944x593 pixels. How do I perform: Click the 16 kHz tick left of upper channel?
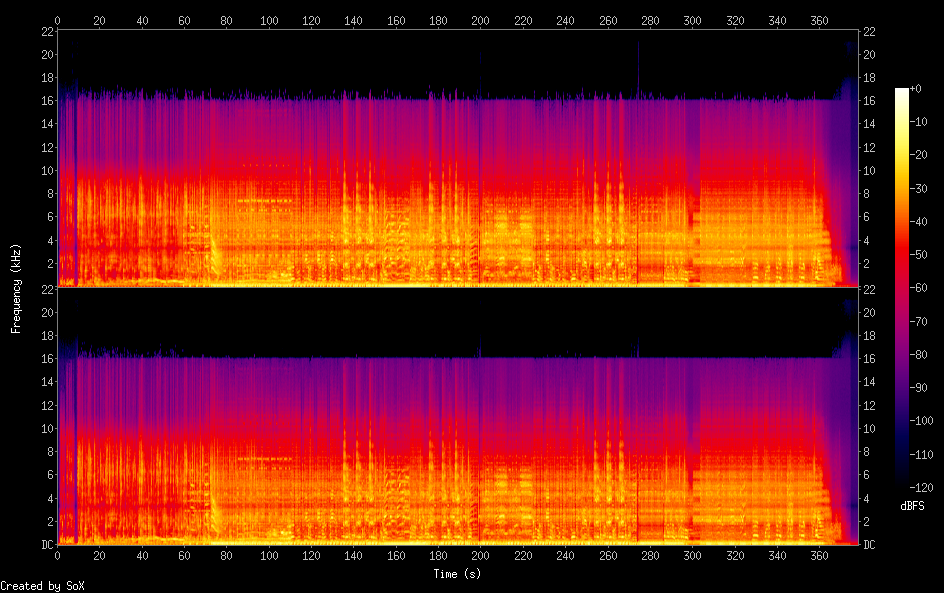point(47,101)
